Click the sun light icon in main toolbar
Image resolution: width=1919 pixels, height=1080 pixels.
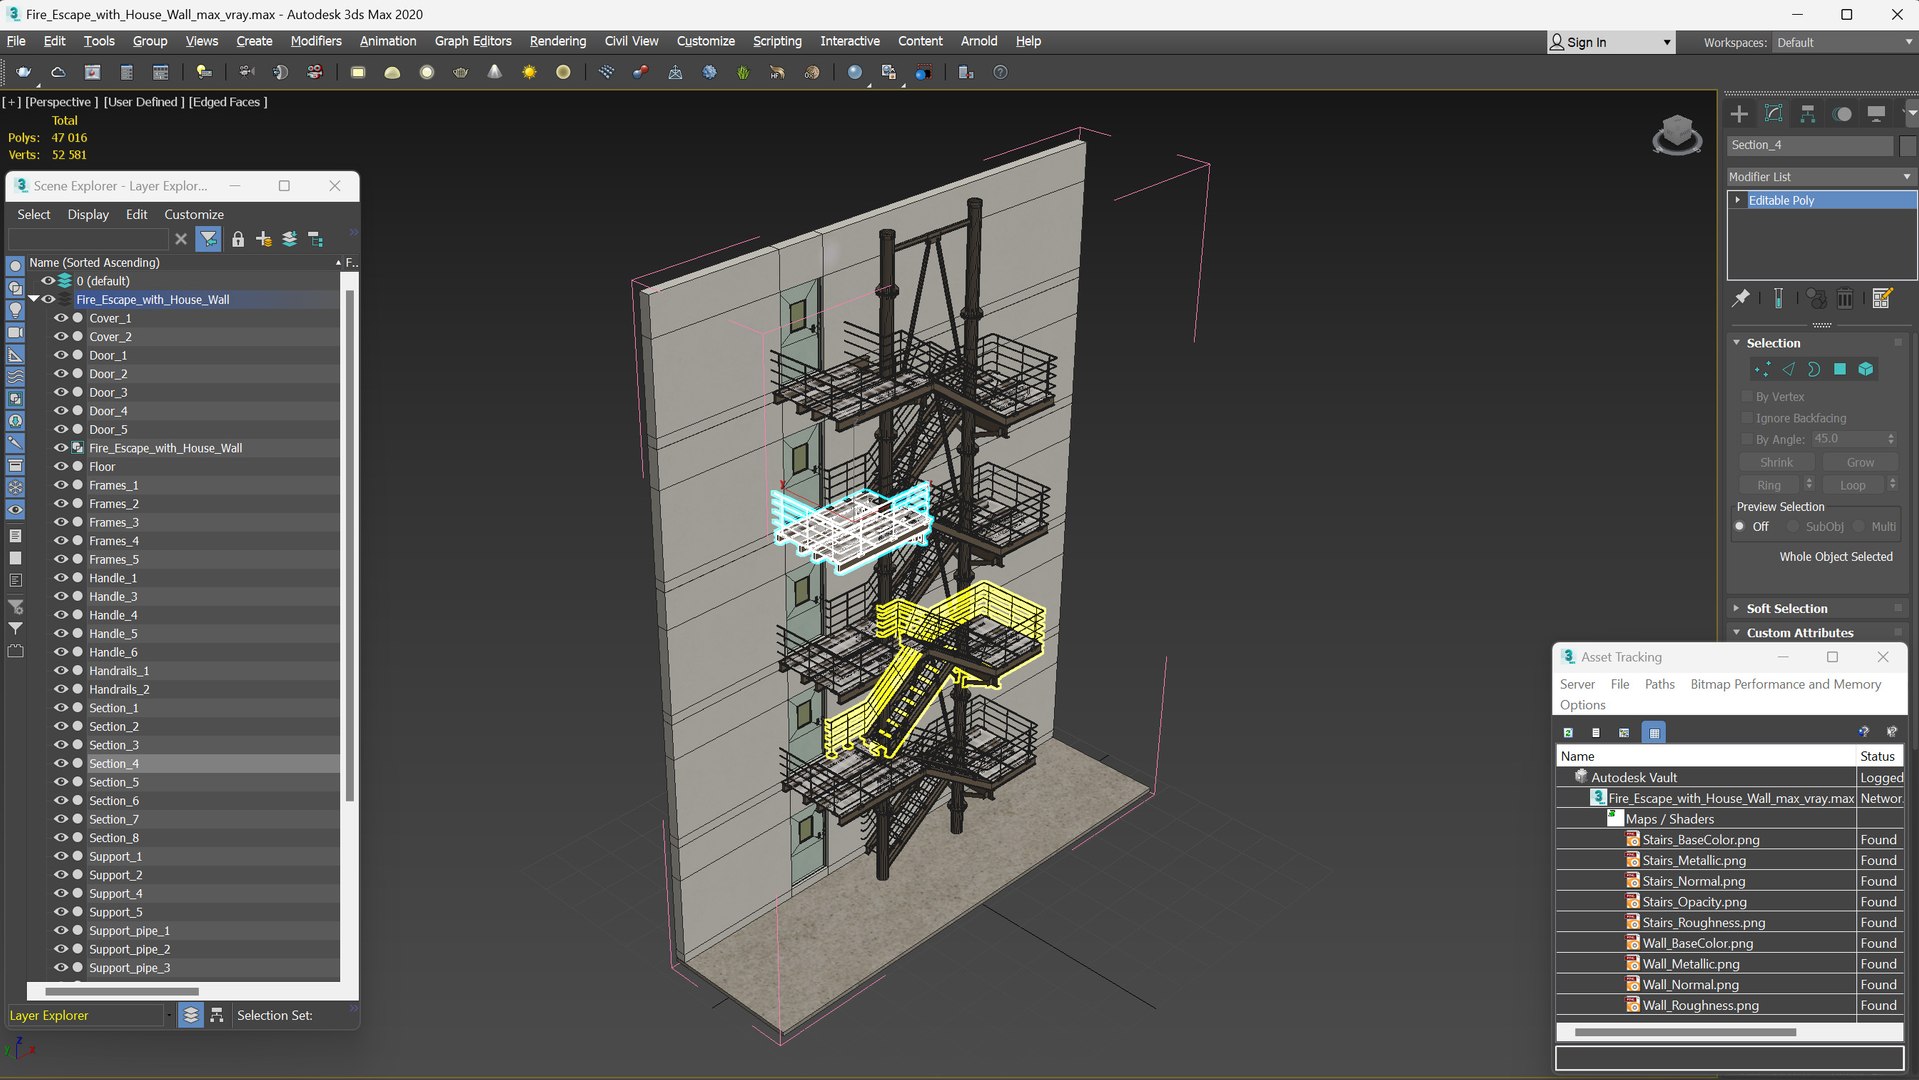point(529,72)
